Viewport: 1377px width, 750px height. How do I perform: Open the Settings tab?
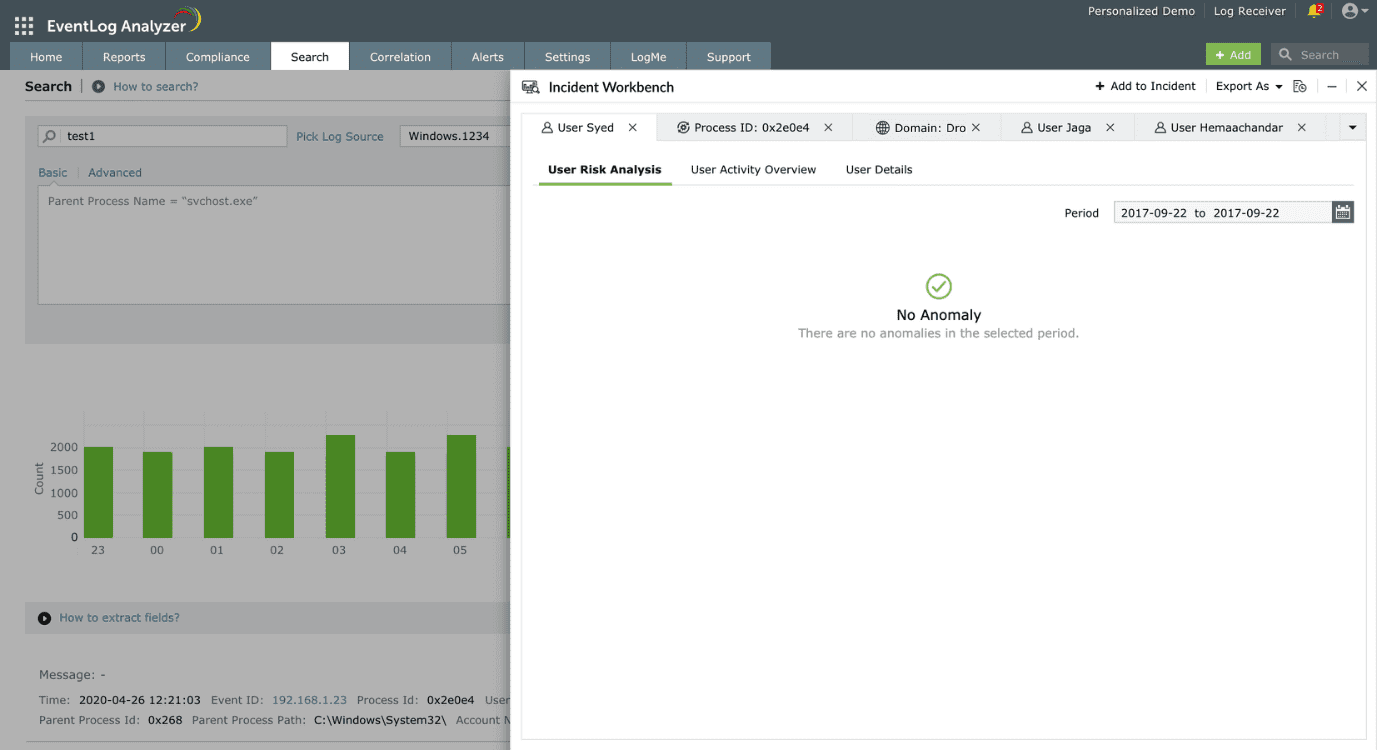568,57
